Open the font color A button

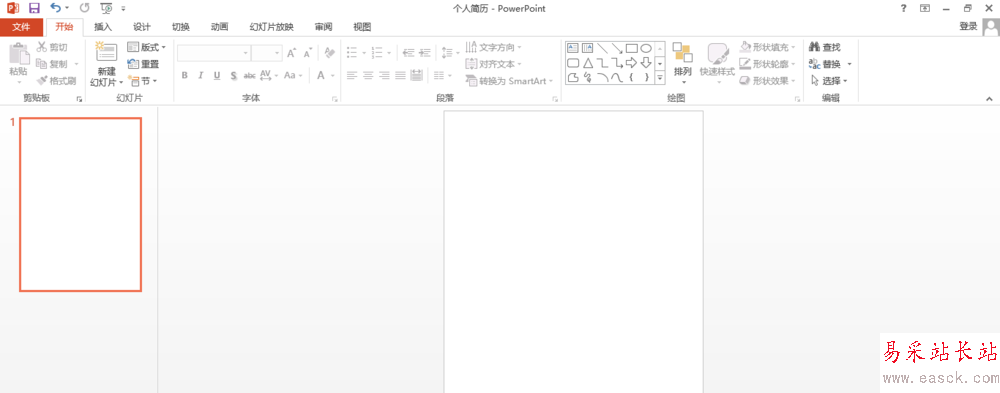coord(321,75)
